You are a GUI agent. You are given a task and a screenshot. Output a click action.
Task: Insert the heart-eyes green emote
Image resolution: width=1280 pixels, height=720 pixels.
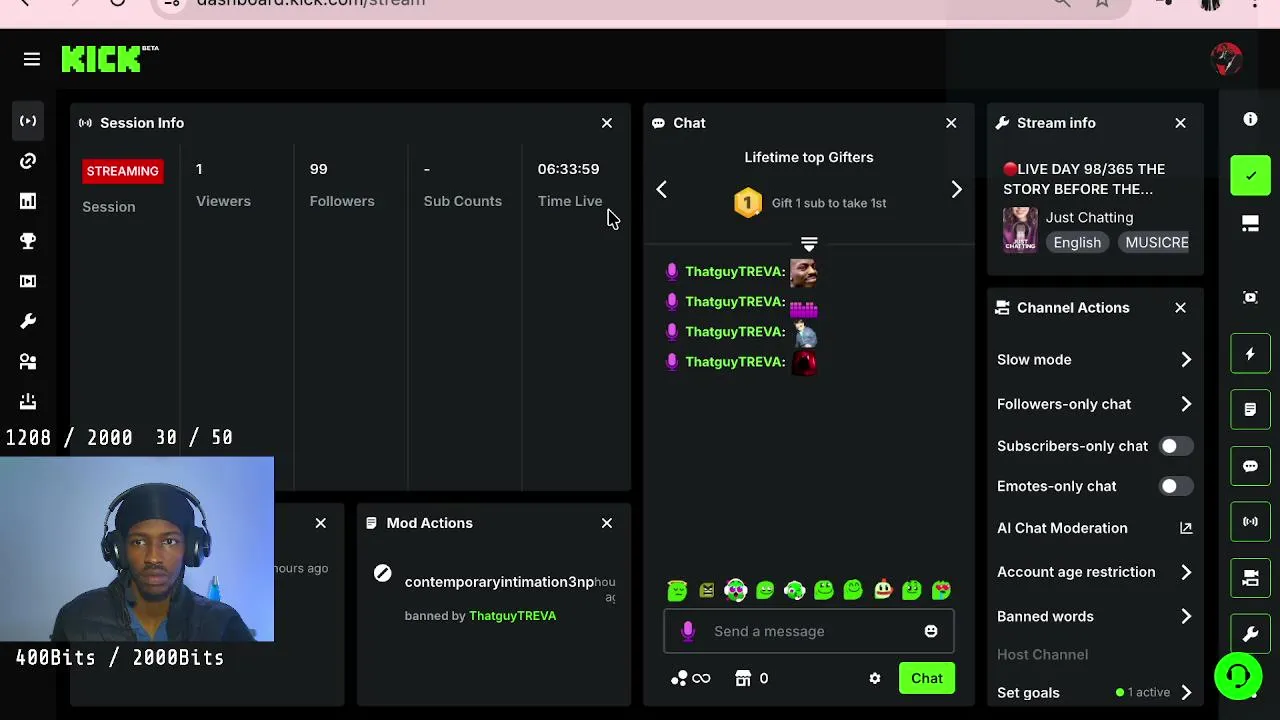(941, 590)
